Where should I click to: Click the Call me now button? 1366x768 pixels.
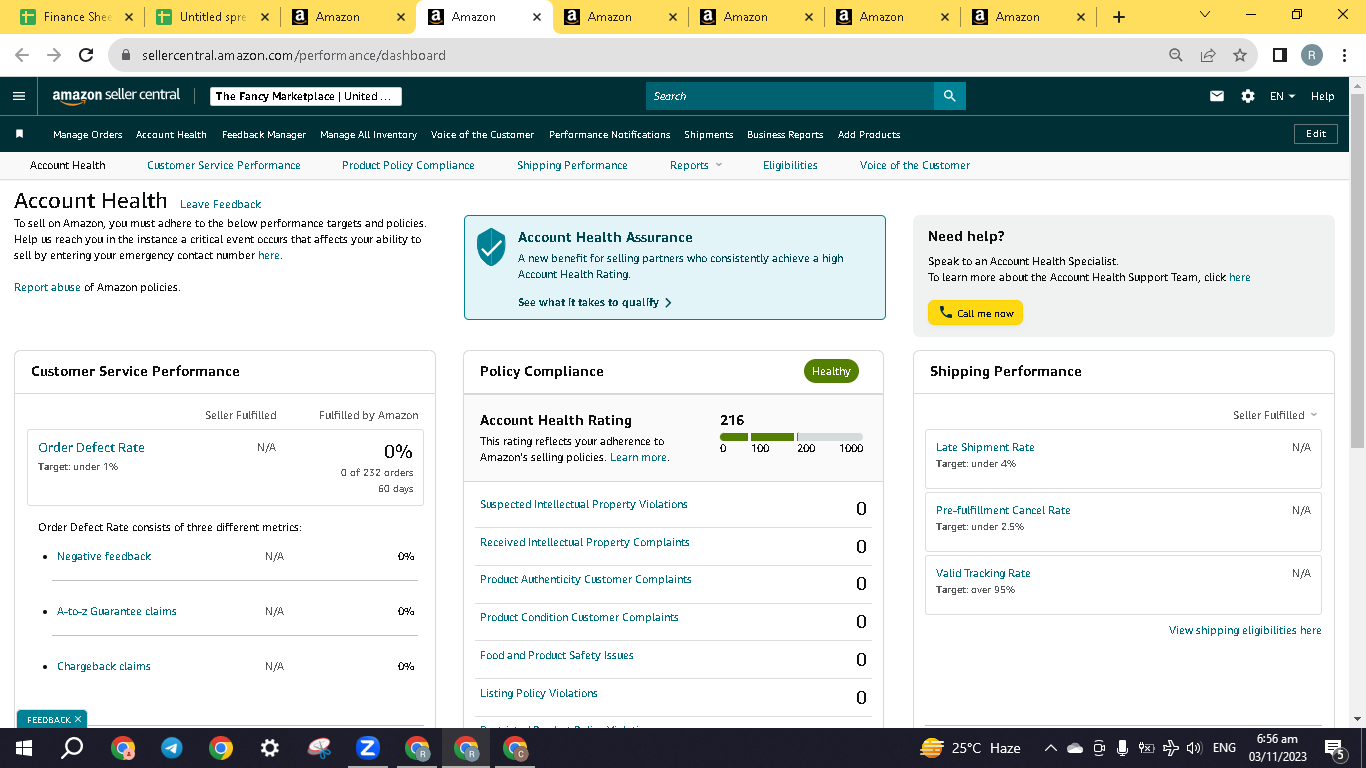(x=975, y=313)
